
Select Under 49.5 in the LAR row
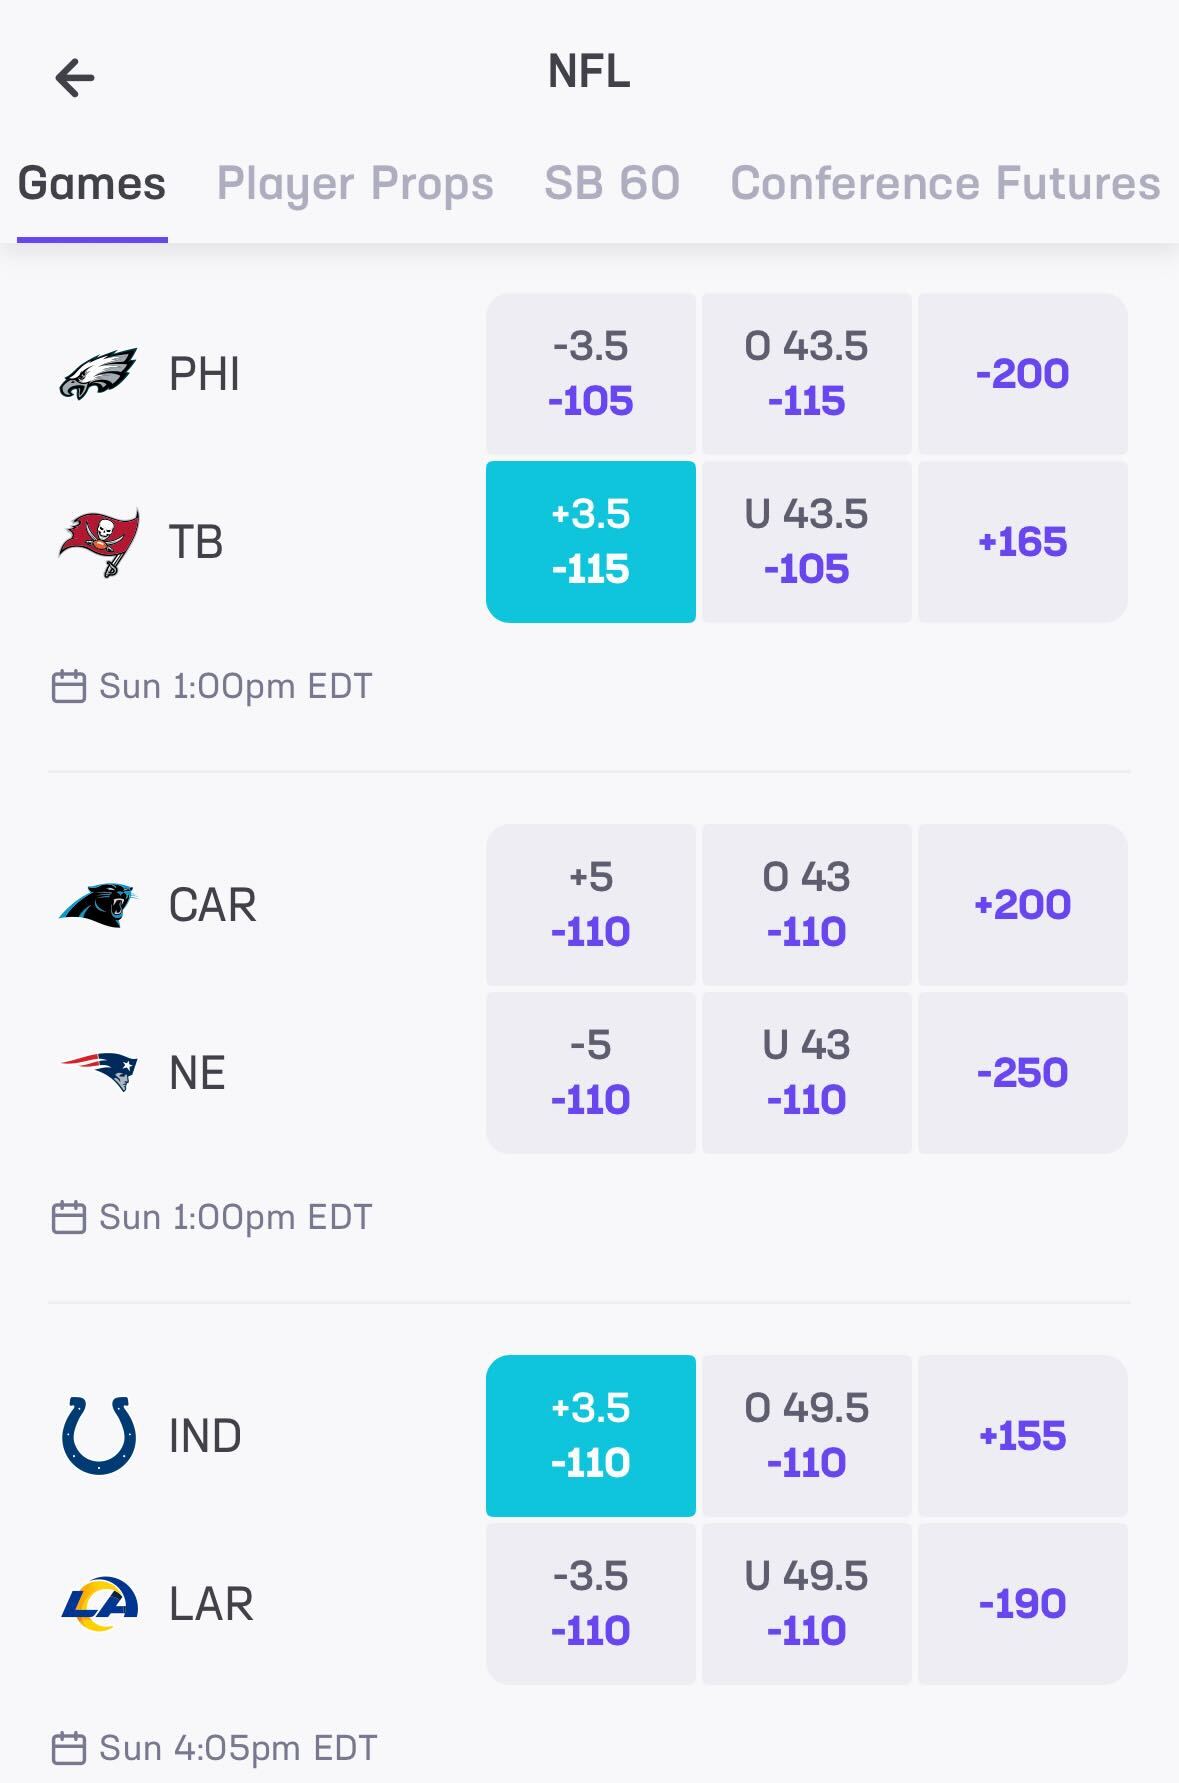[x=806, y=1603]
